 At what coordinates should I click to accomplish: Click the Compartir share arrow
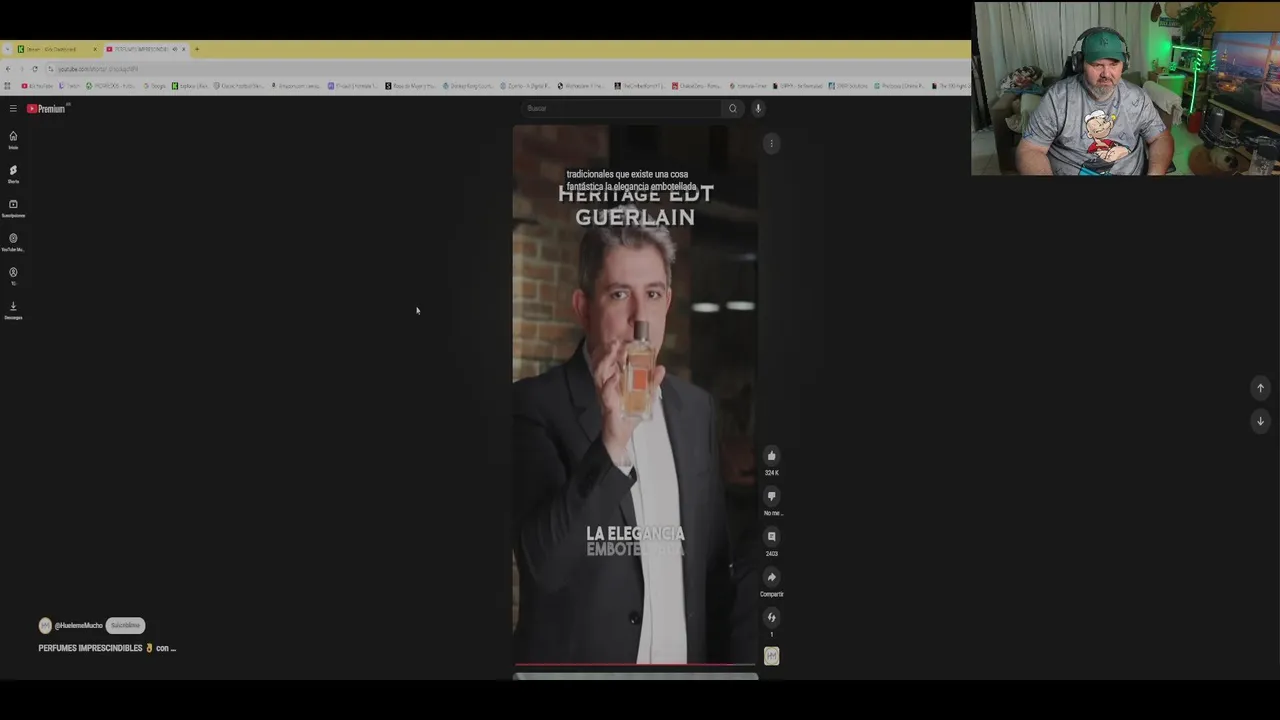coord(771,577)
